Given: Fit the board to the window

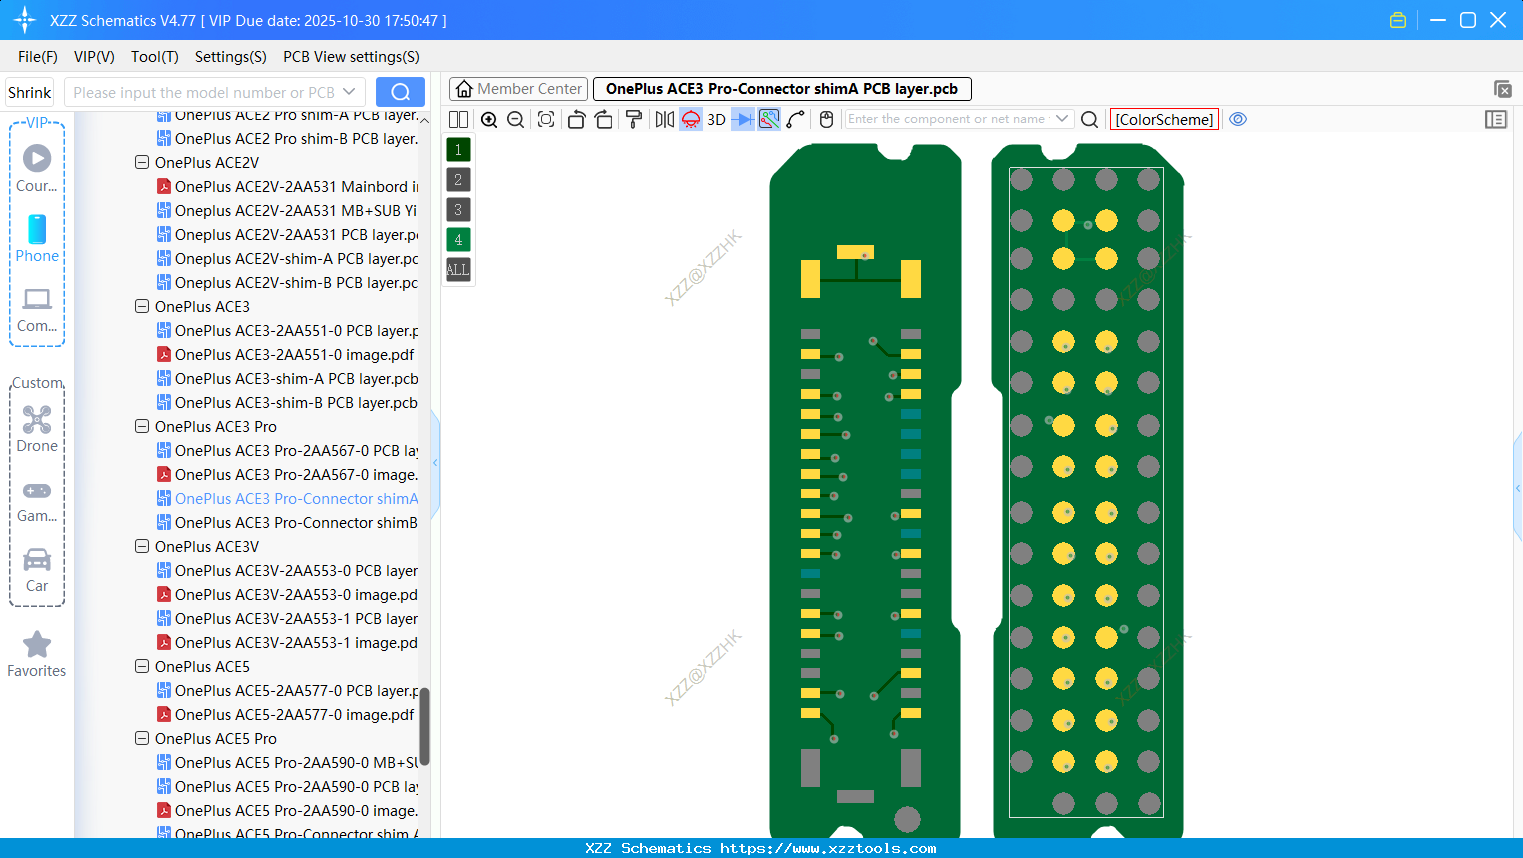Looking at the screenshot, I should 546,120.
